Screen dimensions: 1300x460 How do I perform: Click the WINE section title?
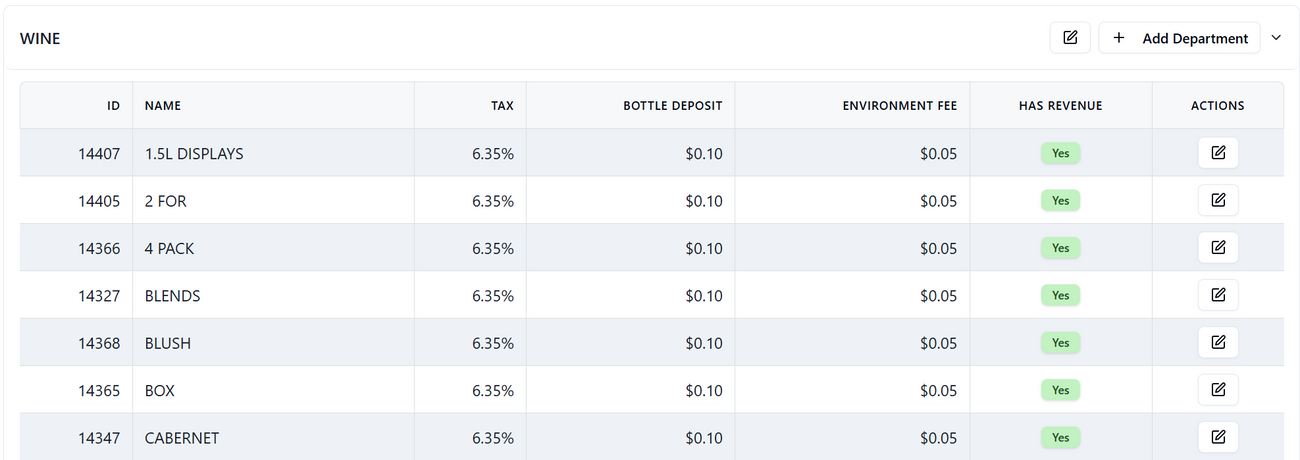(40, 38)
